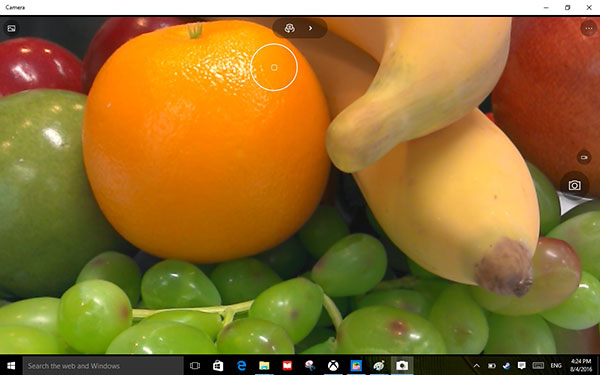Click the Search the web and Windows box
The image size is (600, 375).
coord(103,366)
